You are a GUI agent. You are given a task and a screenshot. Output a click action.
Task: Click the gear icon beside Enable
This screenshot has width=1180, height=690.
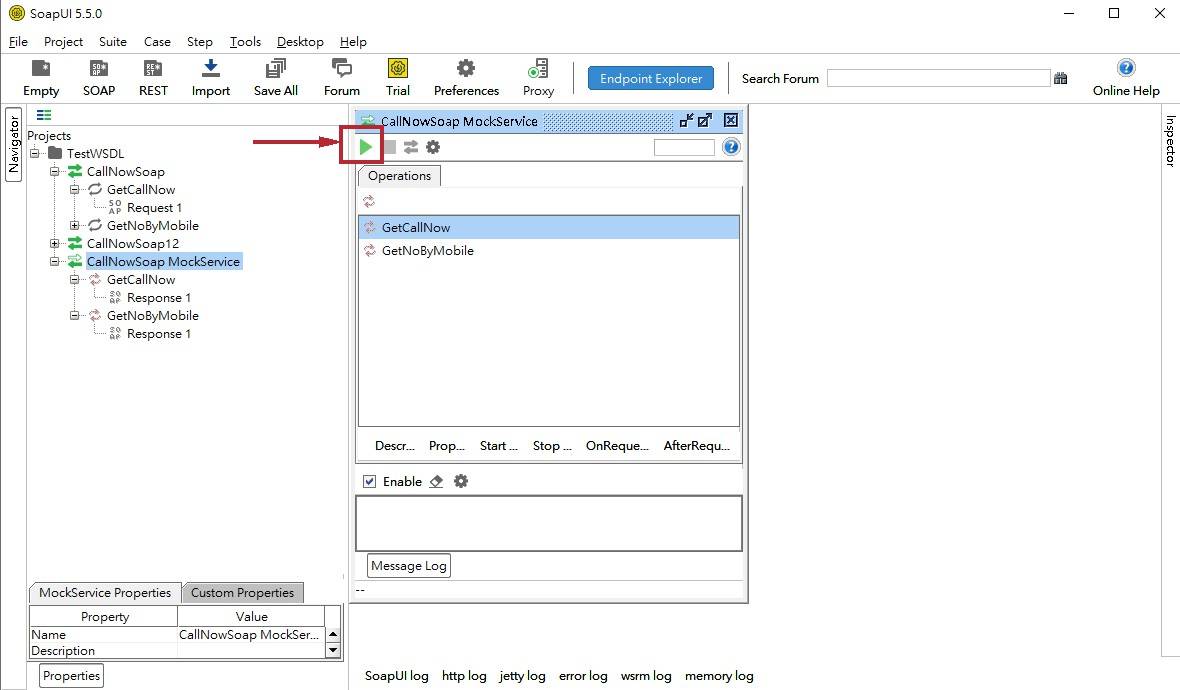click(x=461, y=482)
